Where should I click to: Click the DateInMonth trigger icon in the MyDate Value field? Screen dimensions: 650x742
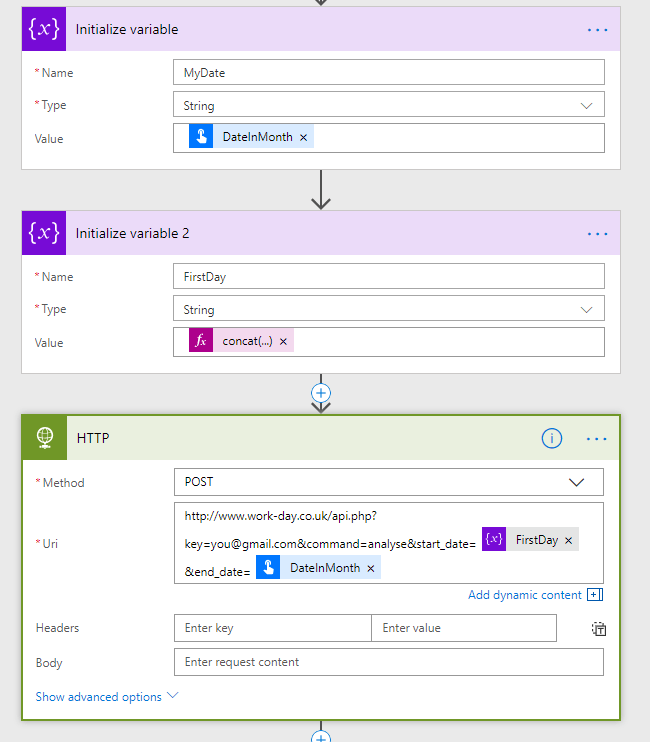[x=201, y=136]
